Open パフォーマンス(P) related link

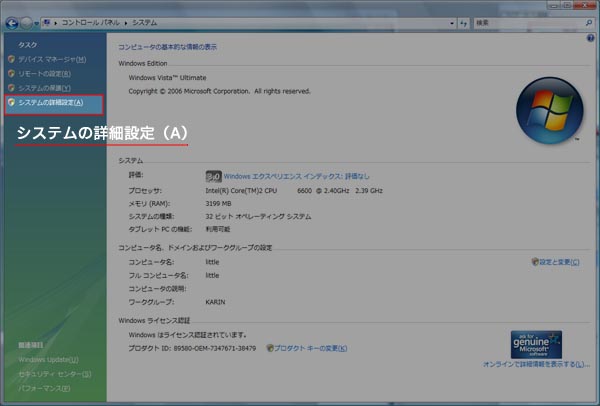click(44, 388)
